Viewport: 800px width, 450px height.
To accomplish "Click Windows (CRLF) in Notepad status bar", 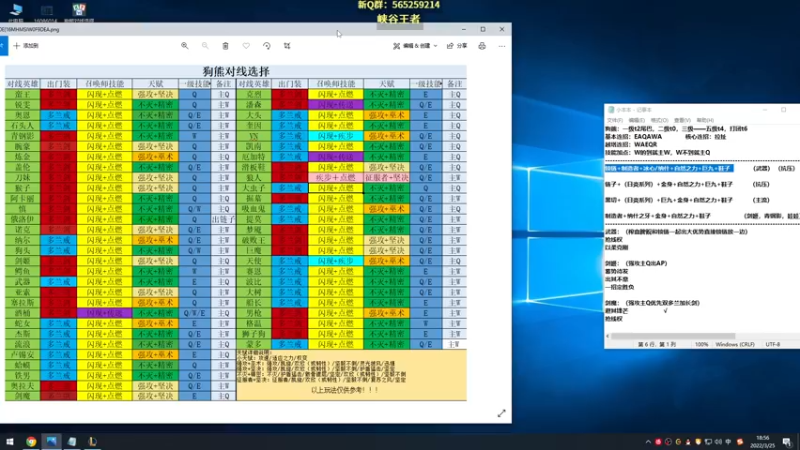I will tap(735, 344).
